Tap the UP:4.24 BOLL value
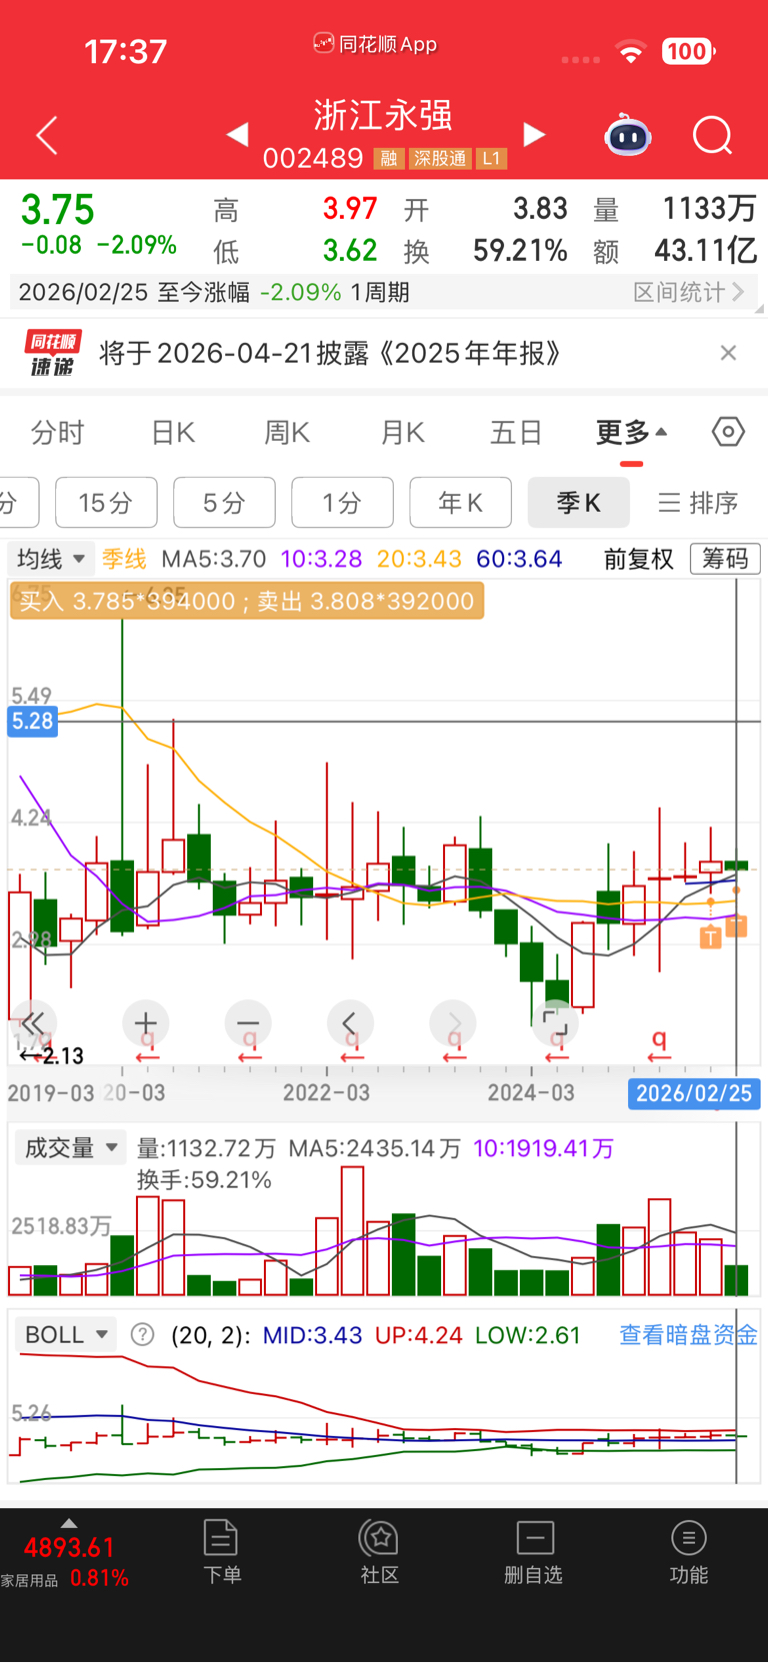The height and width of the screenshot is (1663, 768). (x=419, y=1335)
